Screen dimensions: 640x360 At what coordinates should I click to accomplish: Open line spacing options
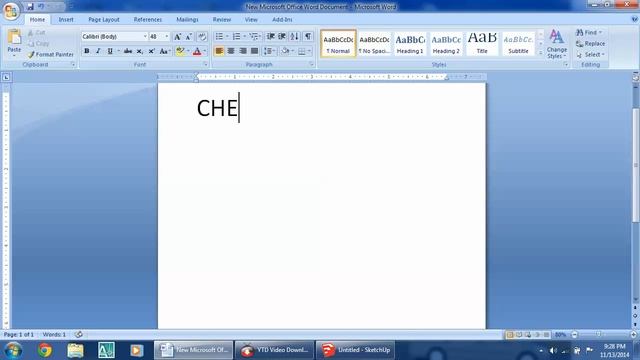coord(269,51)
